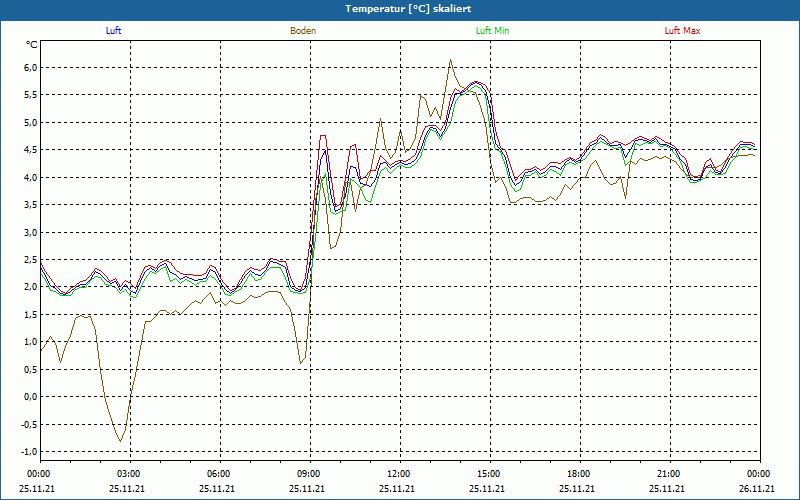Click the °C unit label on the axis
This screenshot has height=500, width=800.
[32, 45]
